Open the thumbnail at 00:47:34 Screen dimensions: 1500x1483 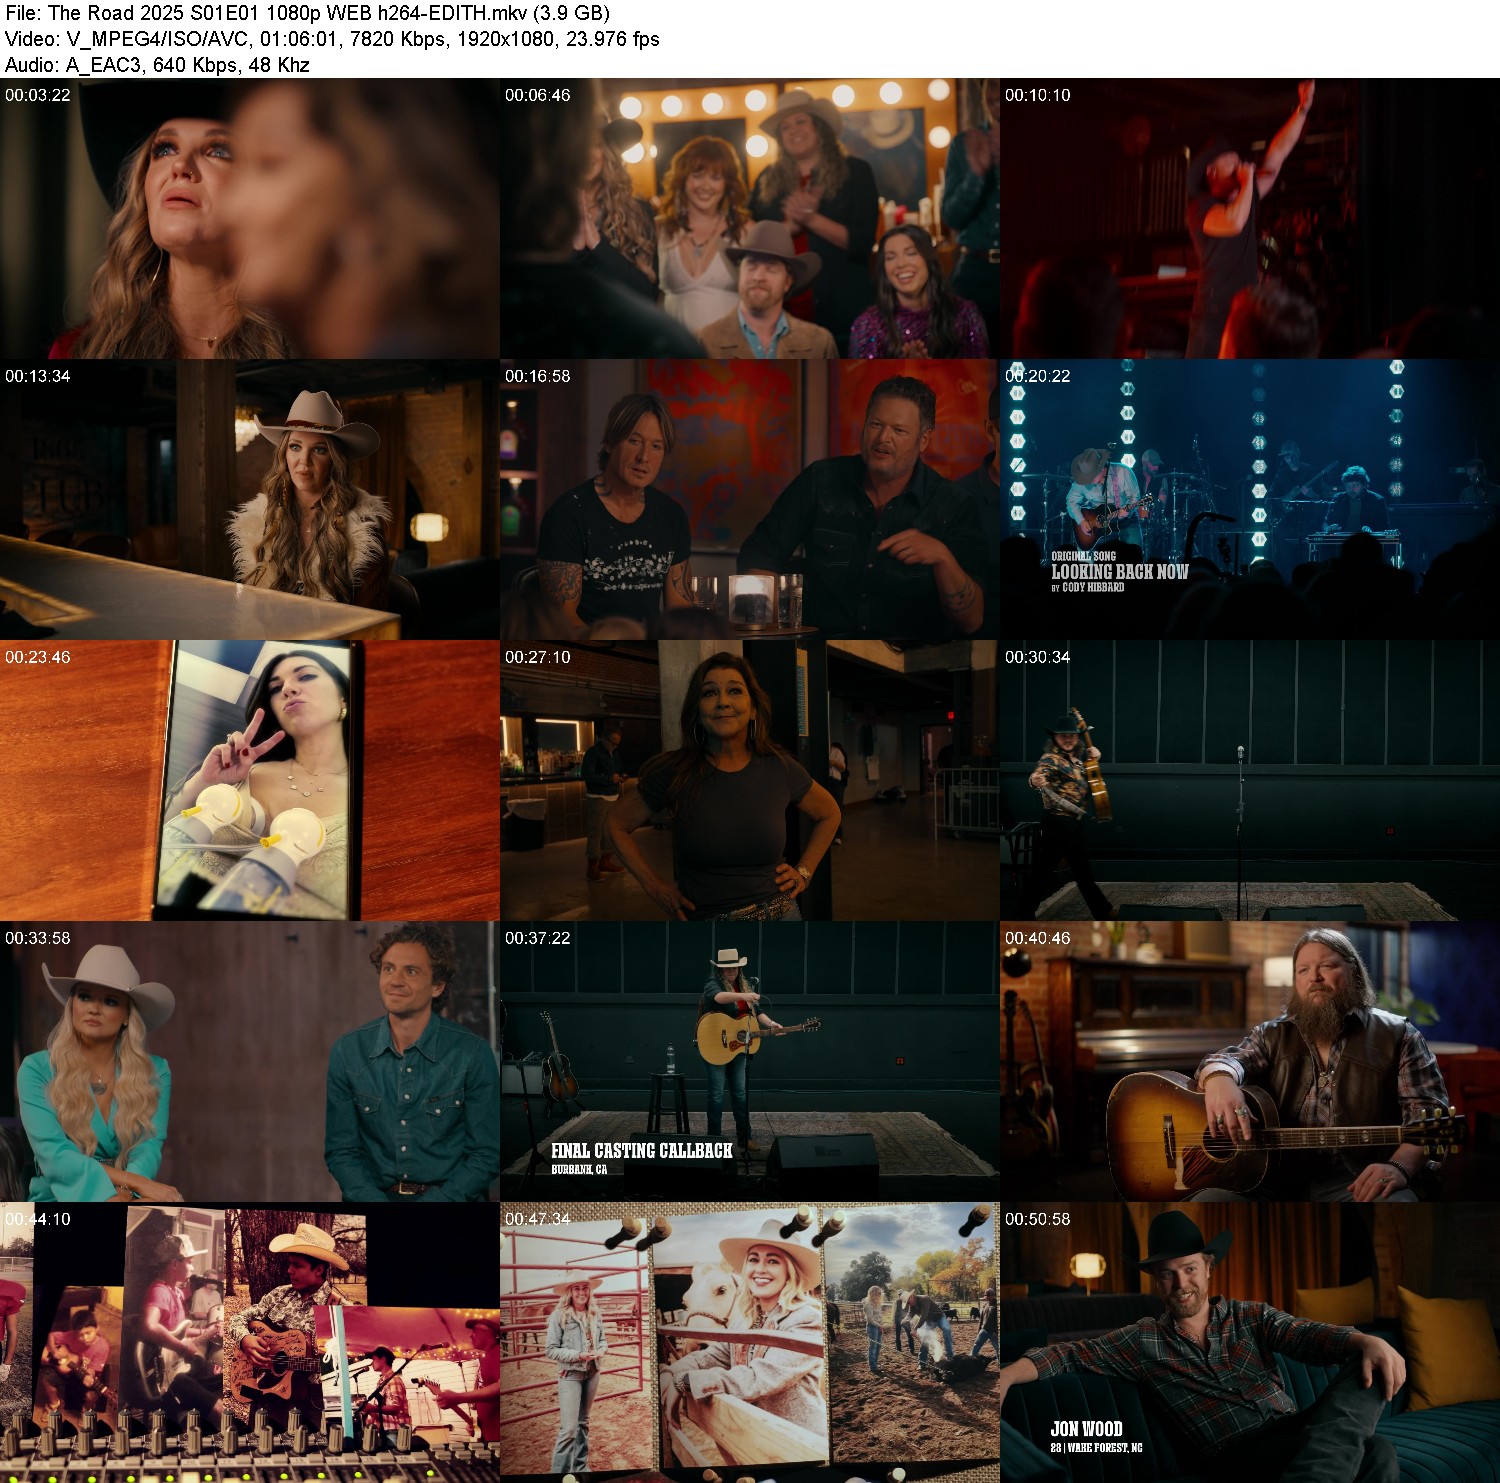click(x=749, y=1343)
